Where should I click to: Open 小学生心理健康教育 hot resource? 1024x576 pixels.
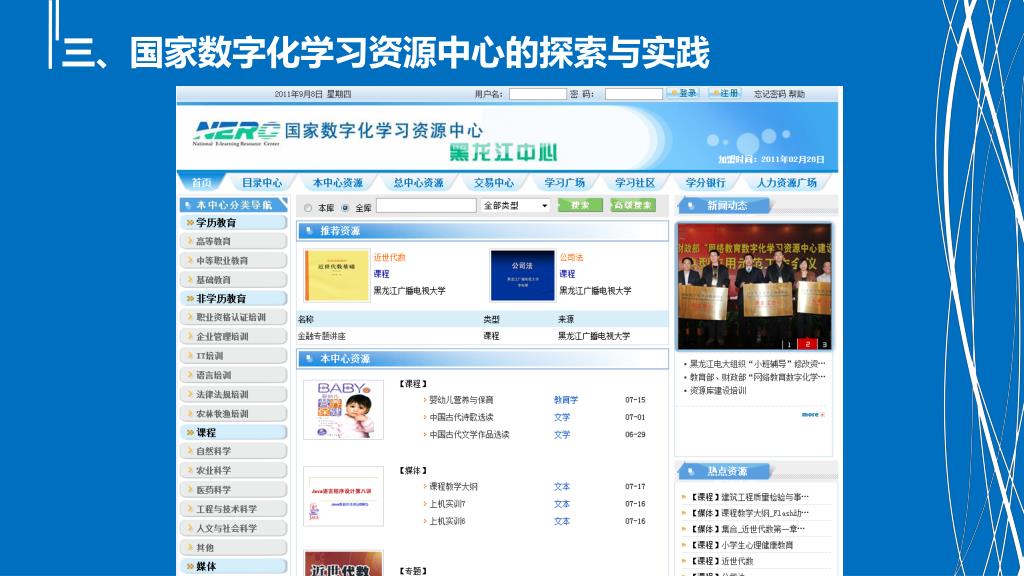757,545
